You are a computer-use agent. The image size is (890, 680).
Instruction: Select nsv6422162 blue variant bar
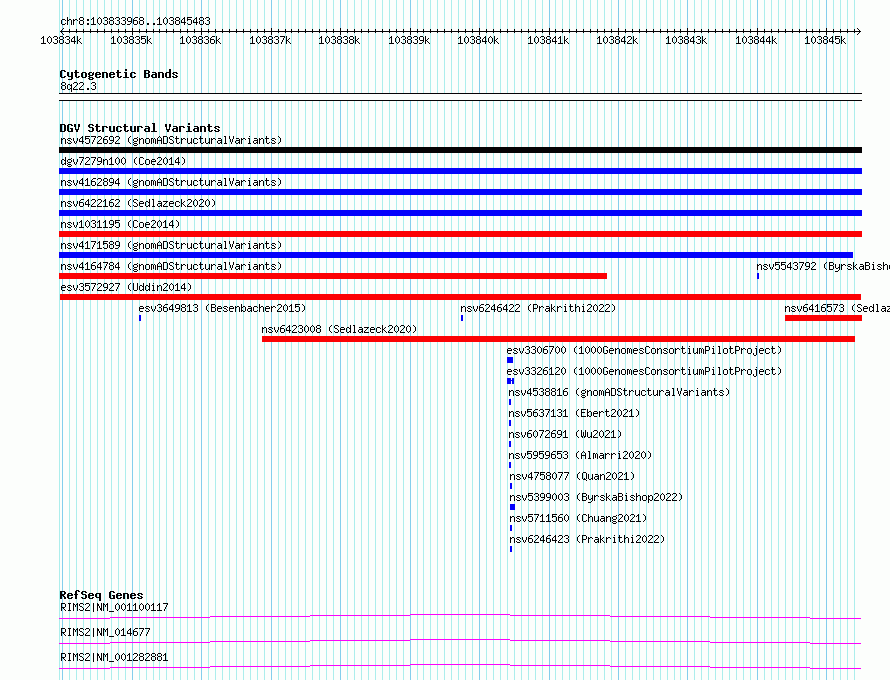460,213
